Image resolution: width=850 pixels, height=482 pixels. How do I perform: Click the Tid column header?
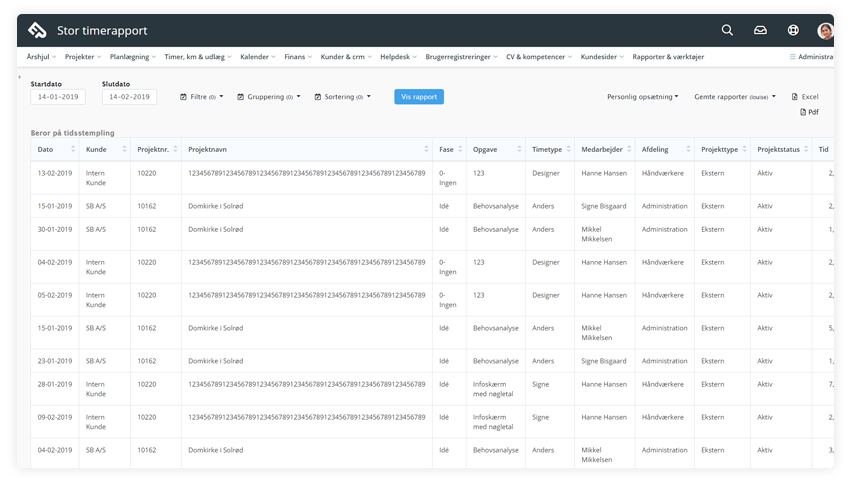(823, 150)
